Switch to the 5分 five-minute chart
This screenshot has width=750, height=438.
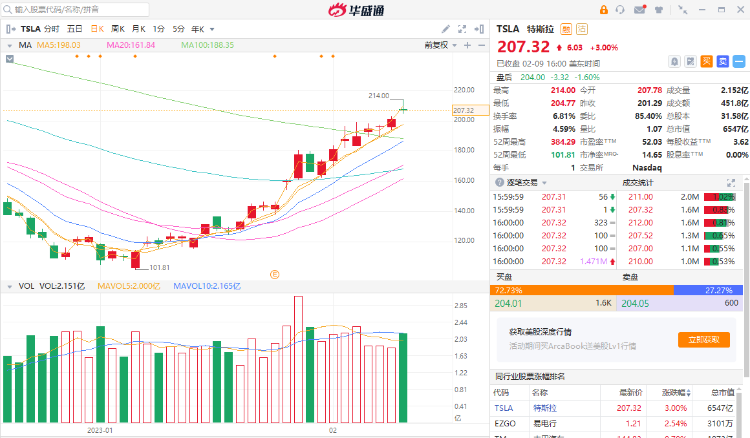(x=178, y=29)
